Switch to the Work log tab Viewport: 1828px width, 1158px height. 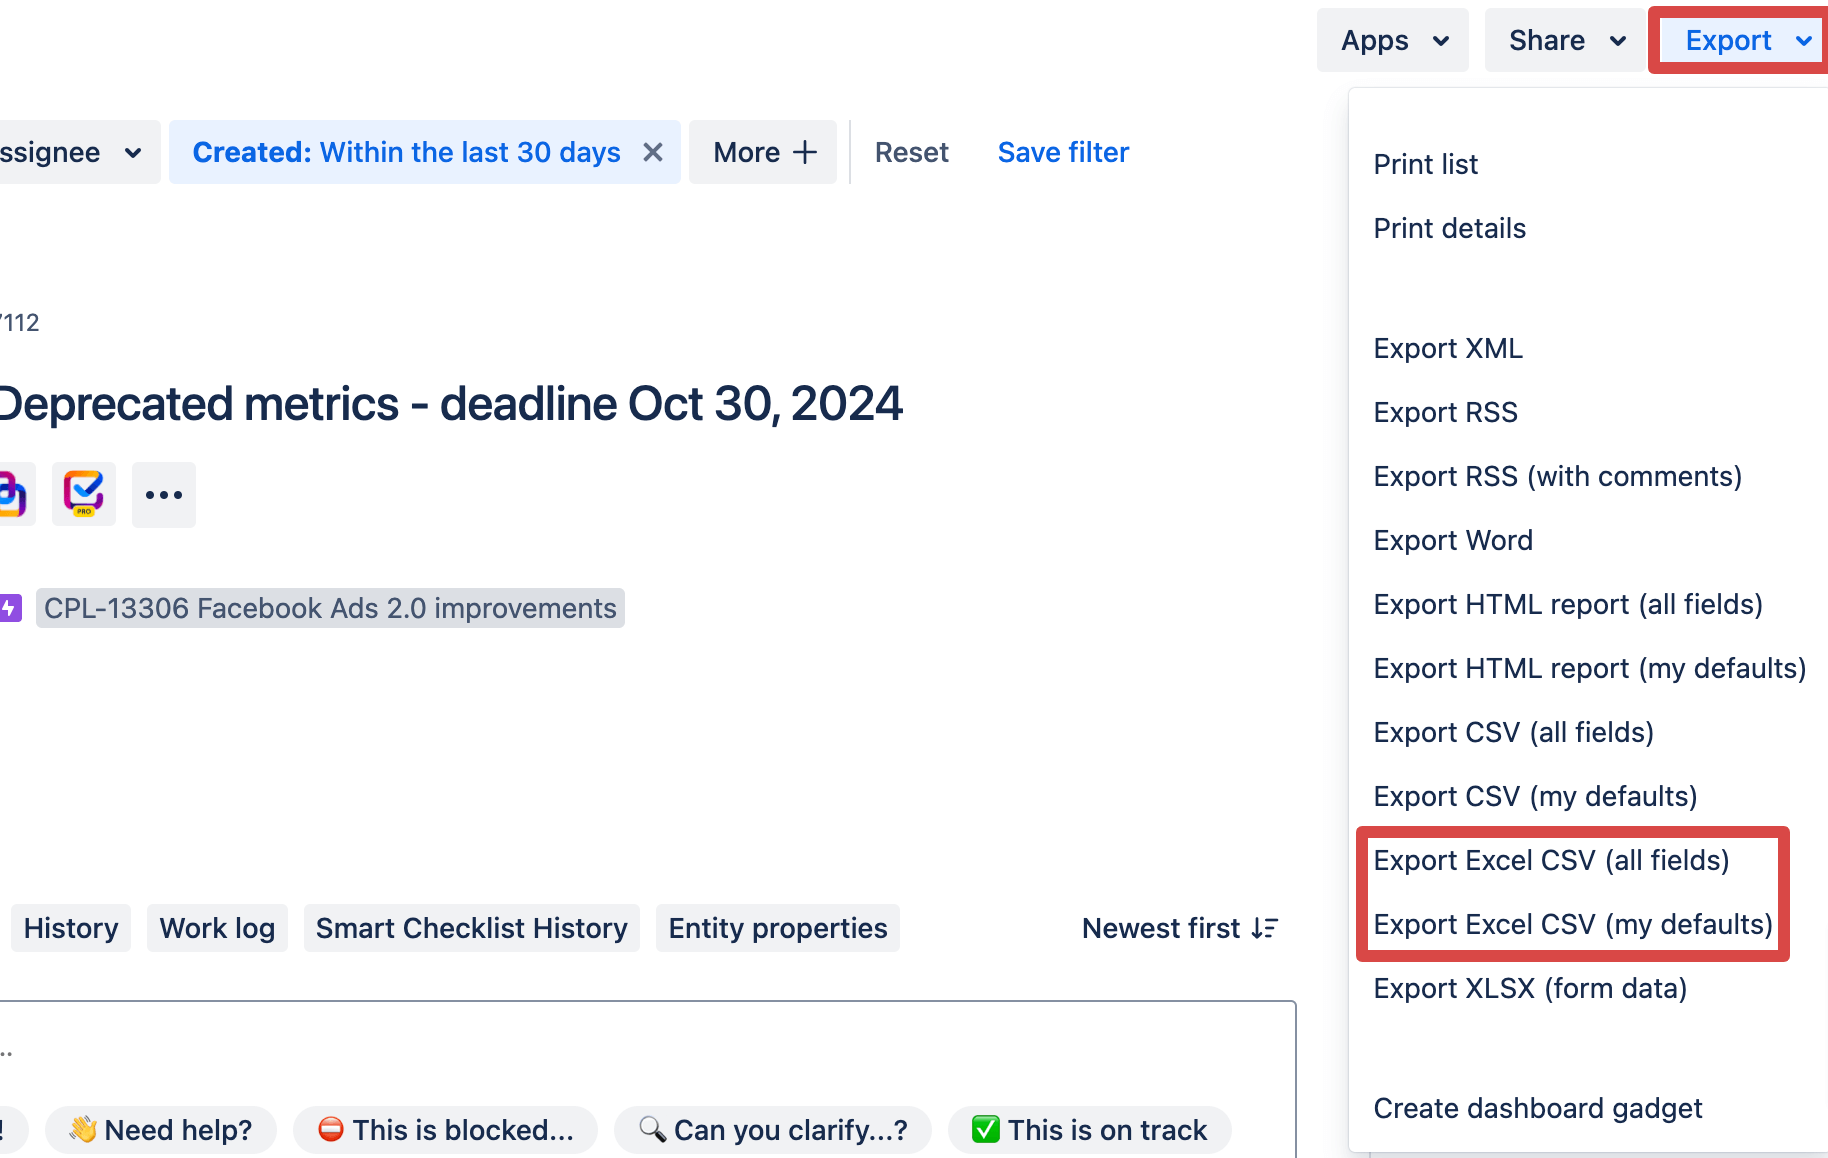217,928
